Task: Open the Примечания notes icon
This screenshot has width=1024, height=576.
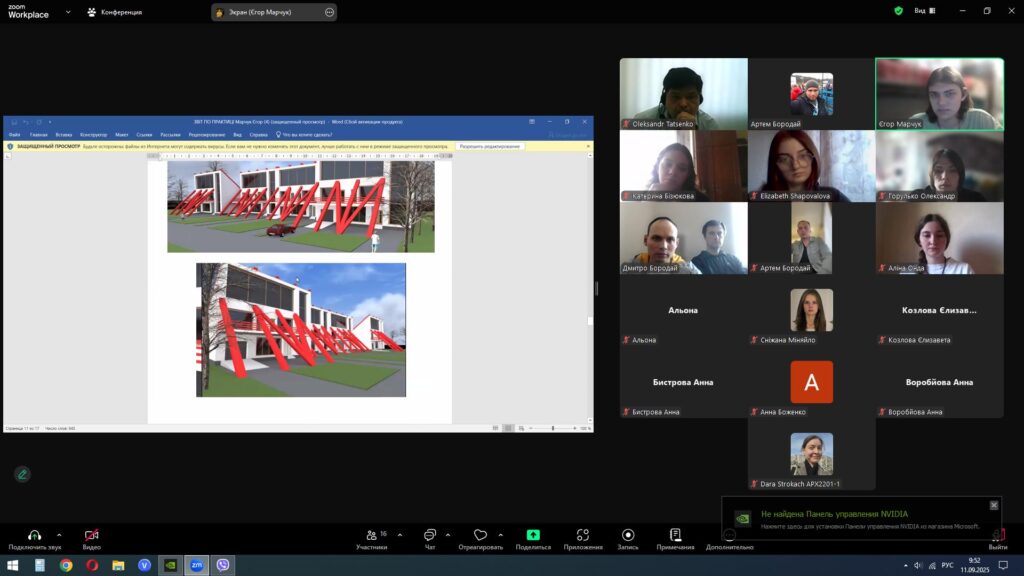Action: click(675, 535)
